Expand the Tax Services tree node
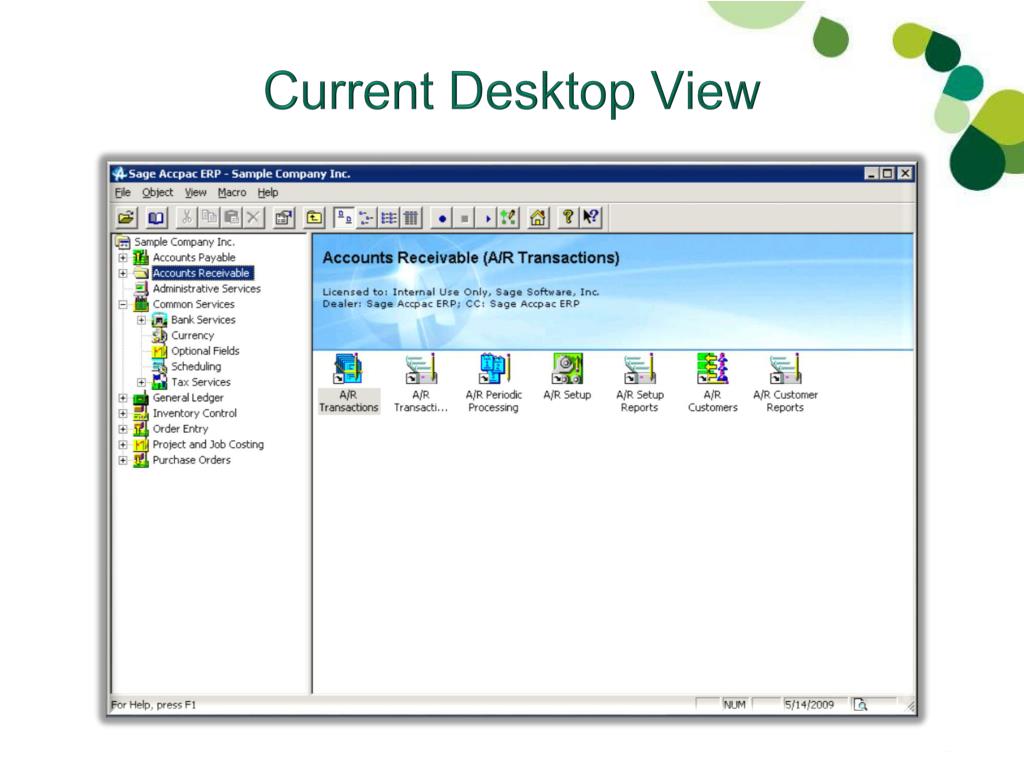 (x=141, y=382)
